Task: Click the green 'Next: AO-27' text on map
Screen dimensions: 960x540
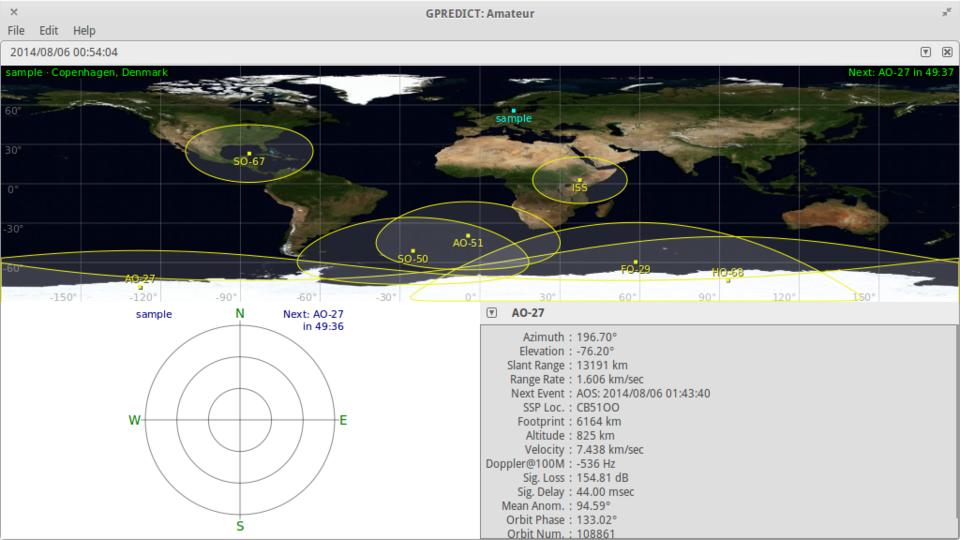Action: point(900,73)
